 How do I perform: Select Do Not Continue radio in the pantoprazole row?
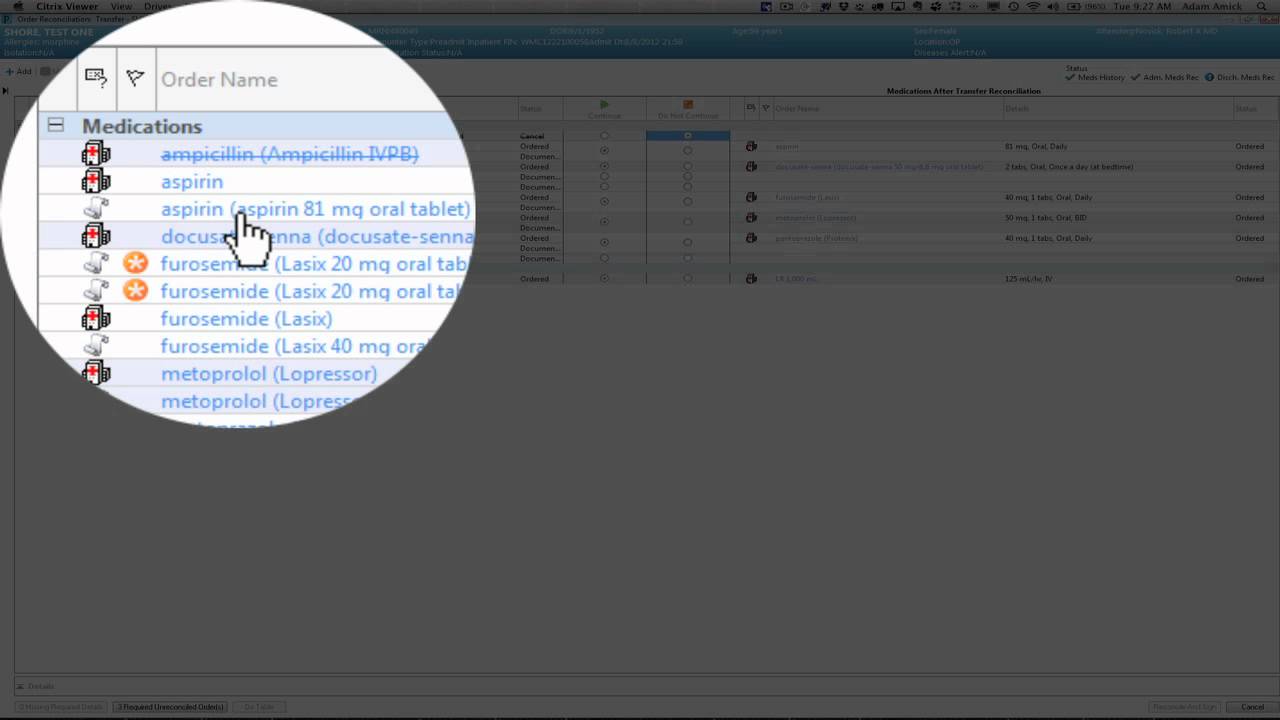687,242
